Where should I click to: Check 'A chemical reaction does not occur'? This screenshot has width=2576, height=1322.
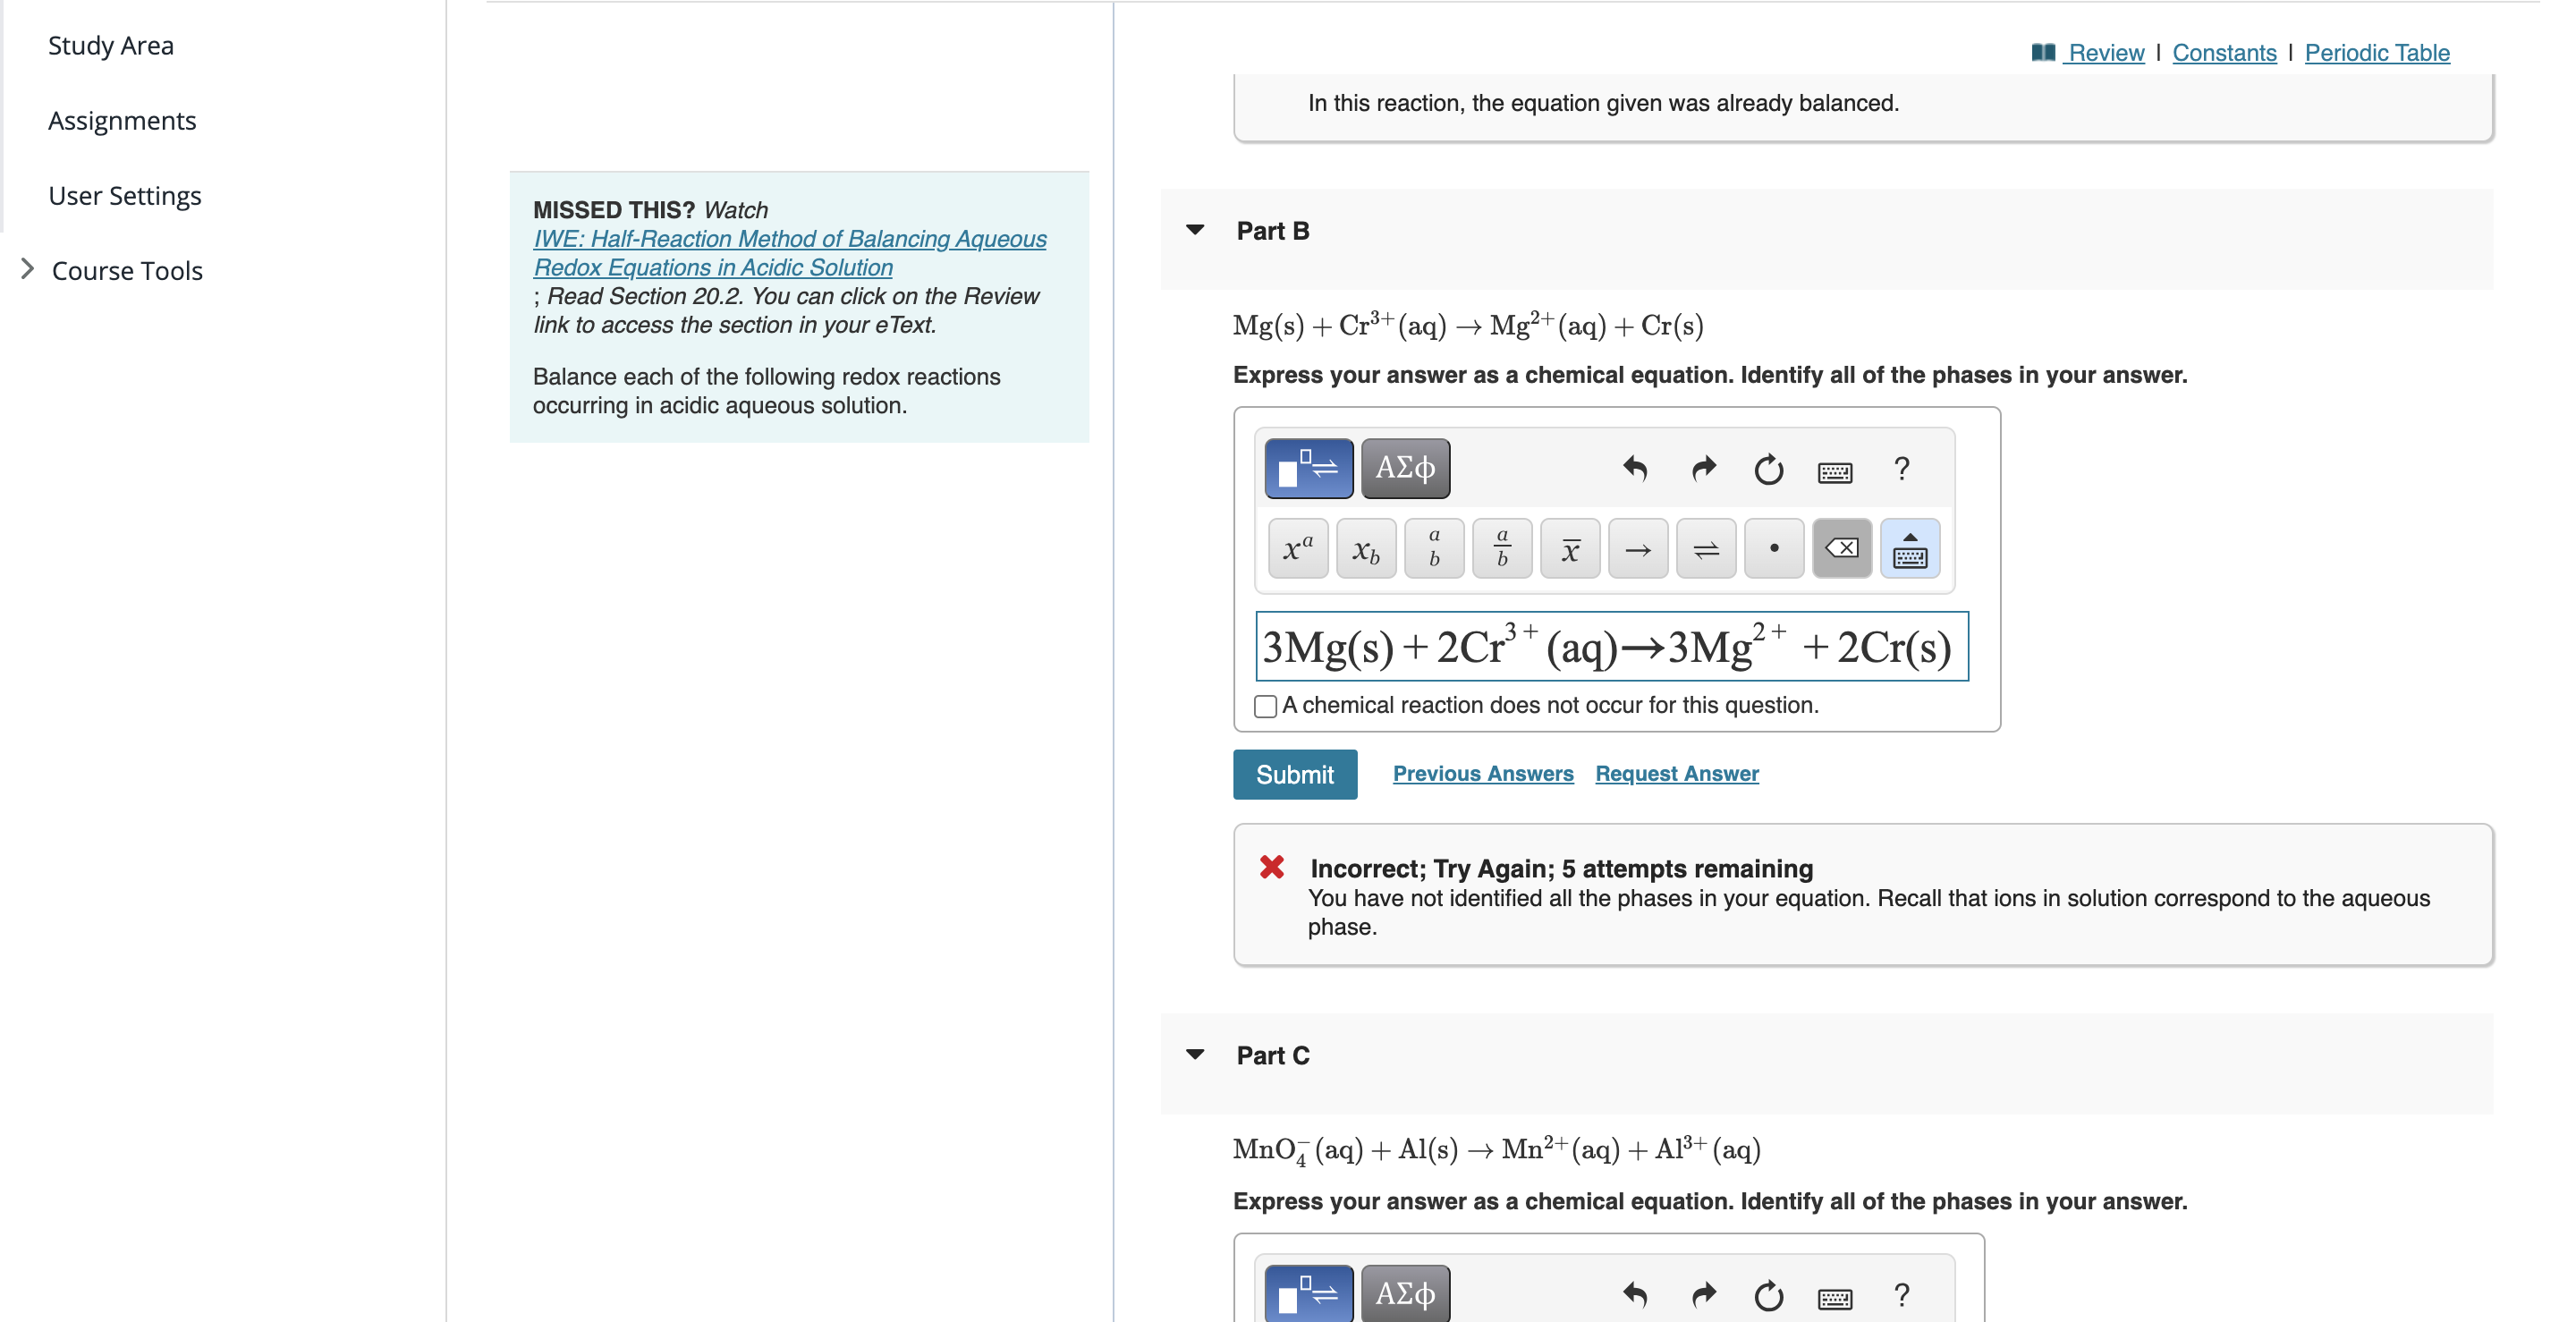point(1265,706)
